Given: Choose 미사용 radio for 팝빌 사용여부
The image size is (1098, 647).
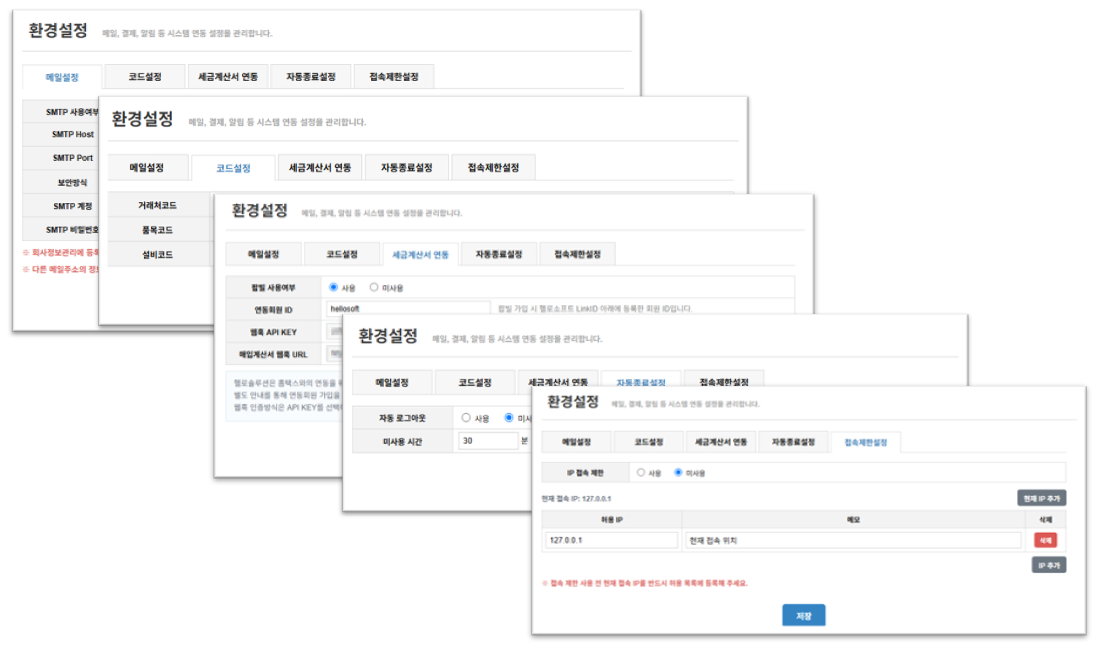Looking at the screenshot, I should click(x=374, y=287).
